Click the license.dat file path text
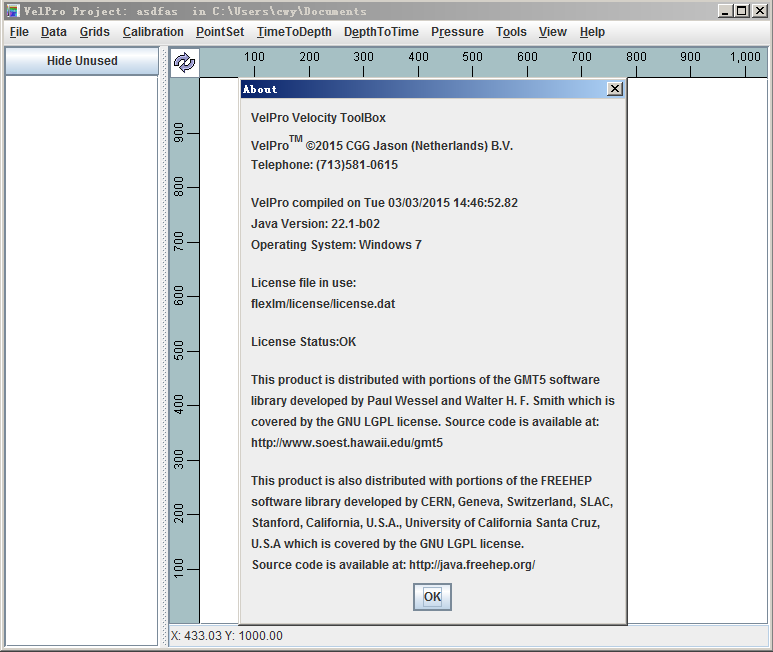The image size is (773, 652). [x=323, y=304]
